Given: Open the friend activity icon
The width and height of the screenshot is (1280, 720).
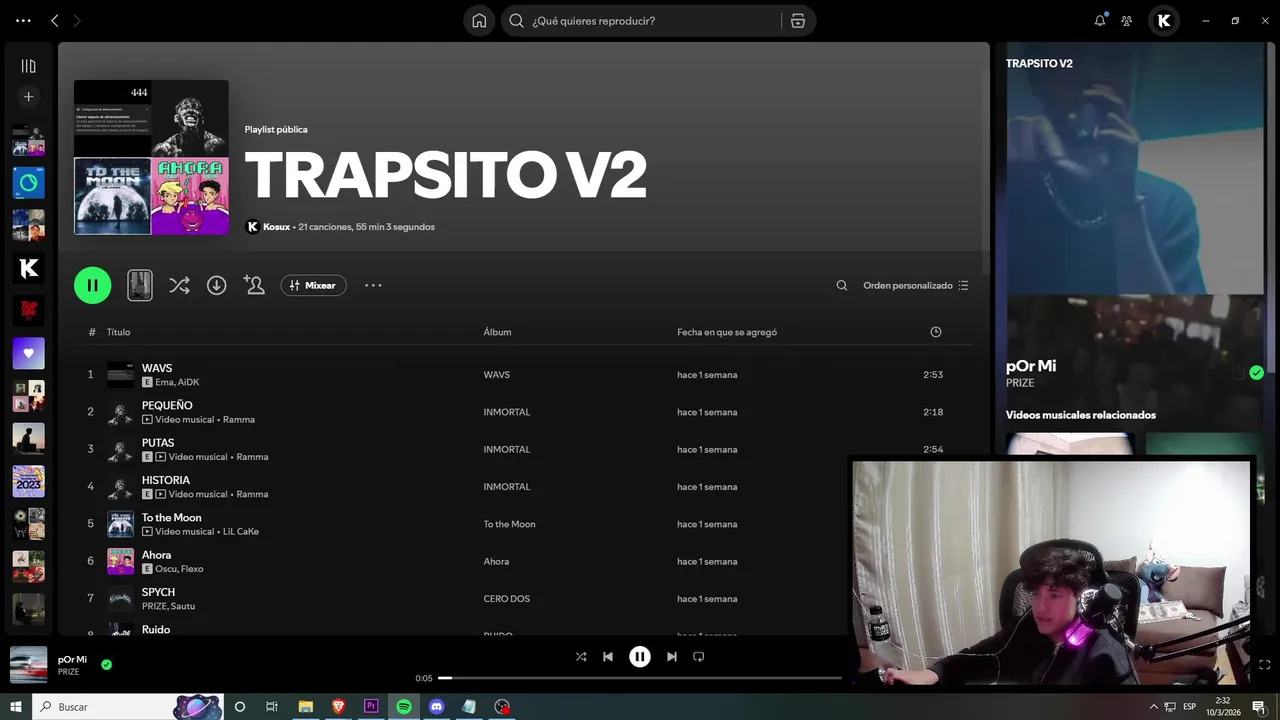Looking at the screenshot, I should 1127,20.
